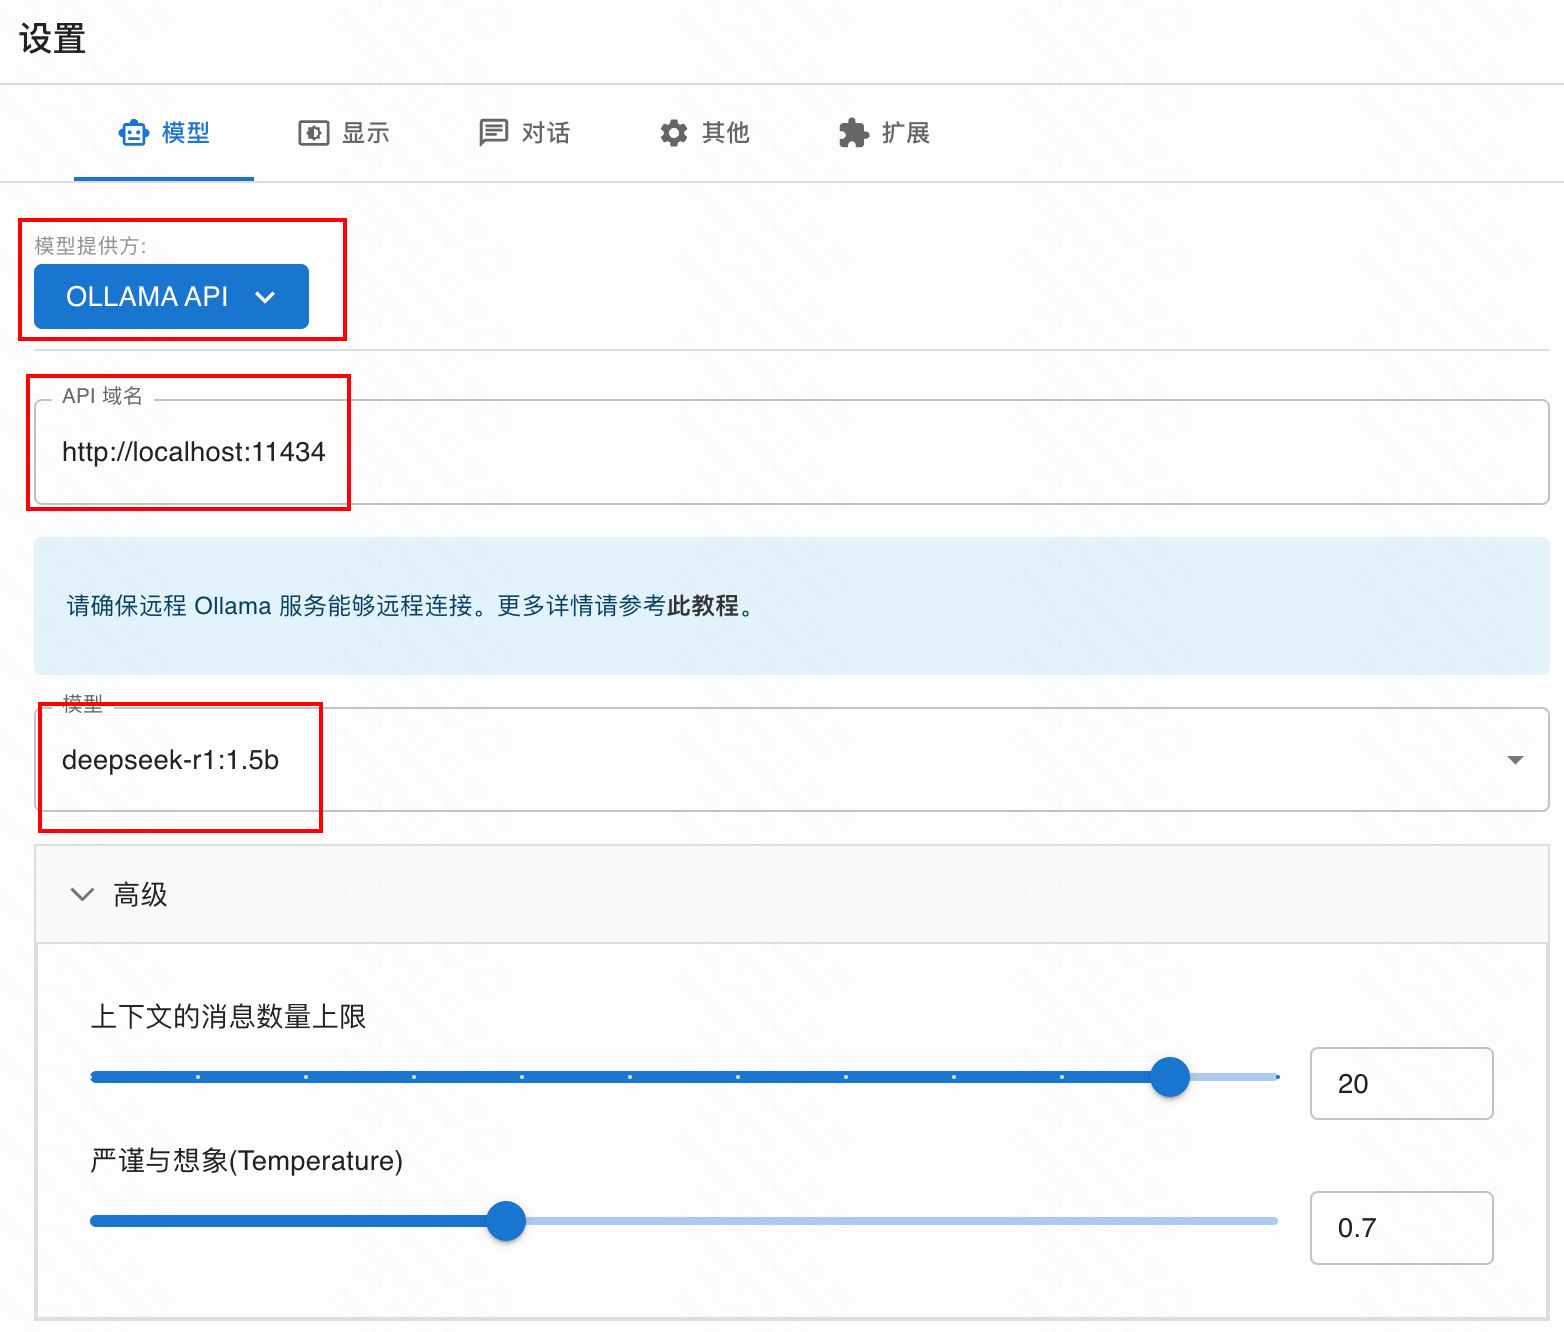1564x1332 pixels.
Task: Click the puzzle piece icon beside 扩展
Action: coord(853,133)
